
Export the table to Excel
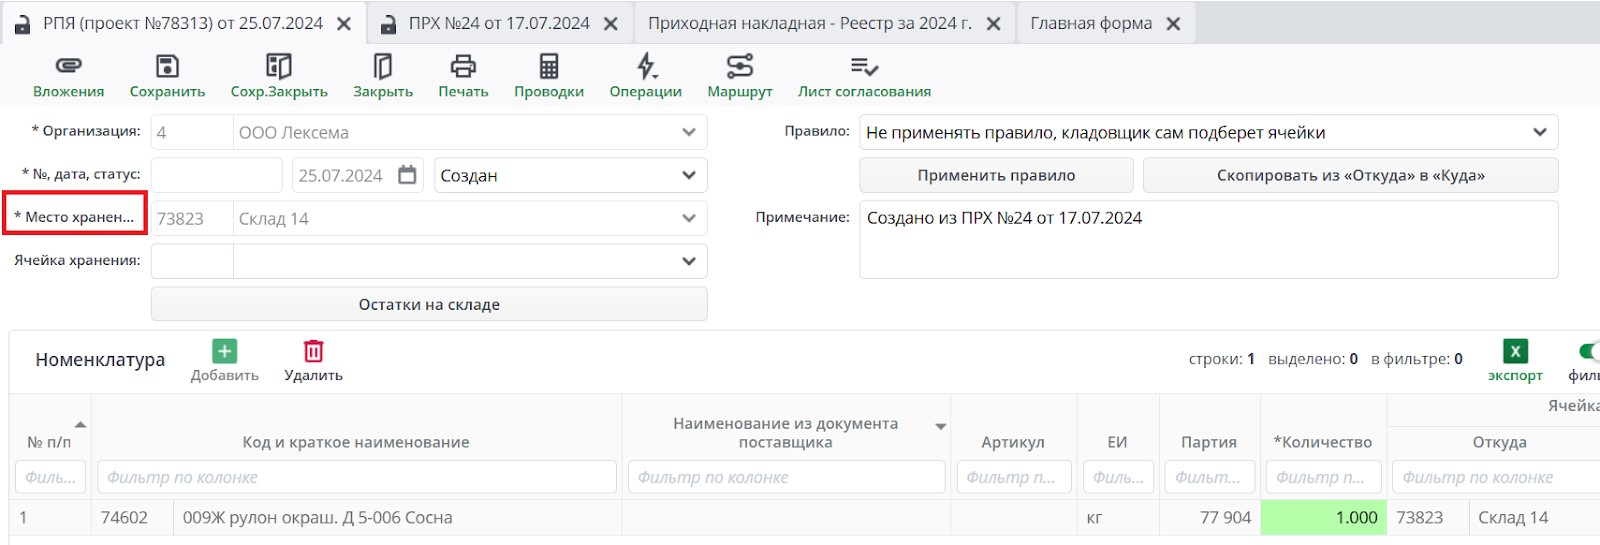[x=1515, y=351]
